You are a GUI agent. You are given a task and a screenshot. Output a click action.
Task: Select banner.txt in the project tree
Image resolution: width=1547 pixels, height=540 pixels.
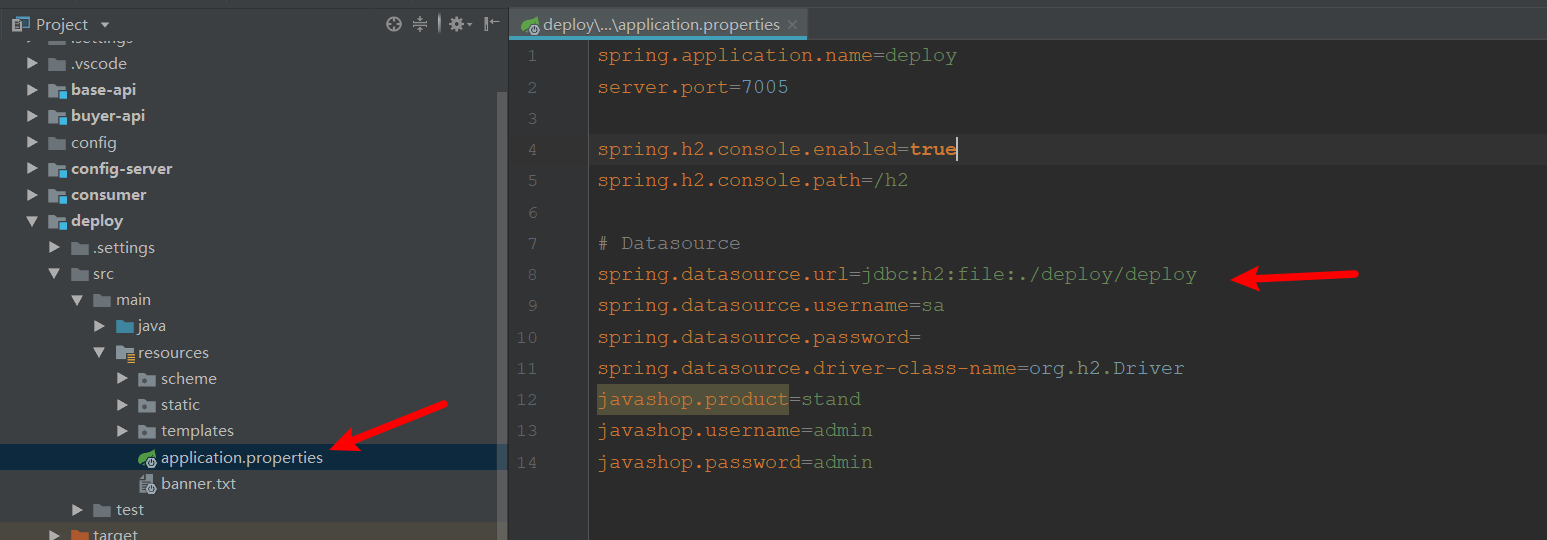(x=198, y=484)
